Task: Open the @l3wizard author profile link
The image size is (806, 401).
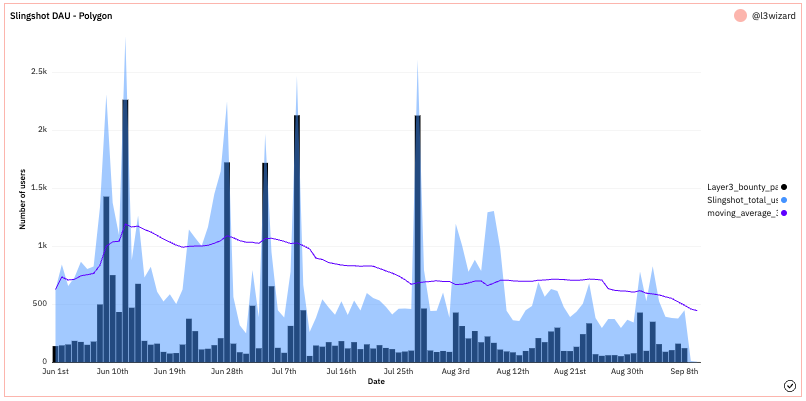Action: tap(774, 16)
